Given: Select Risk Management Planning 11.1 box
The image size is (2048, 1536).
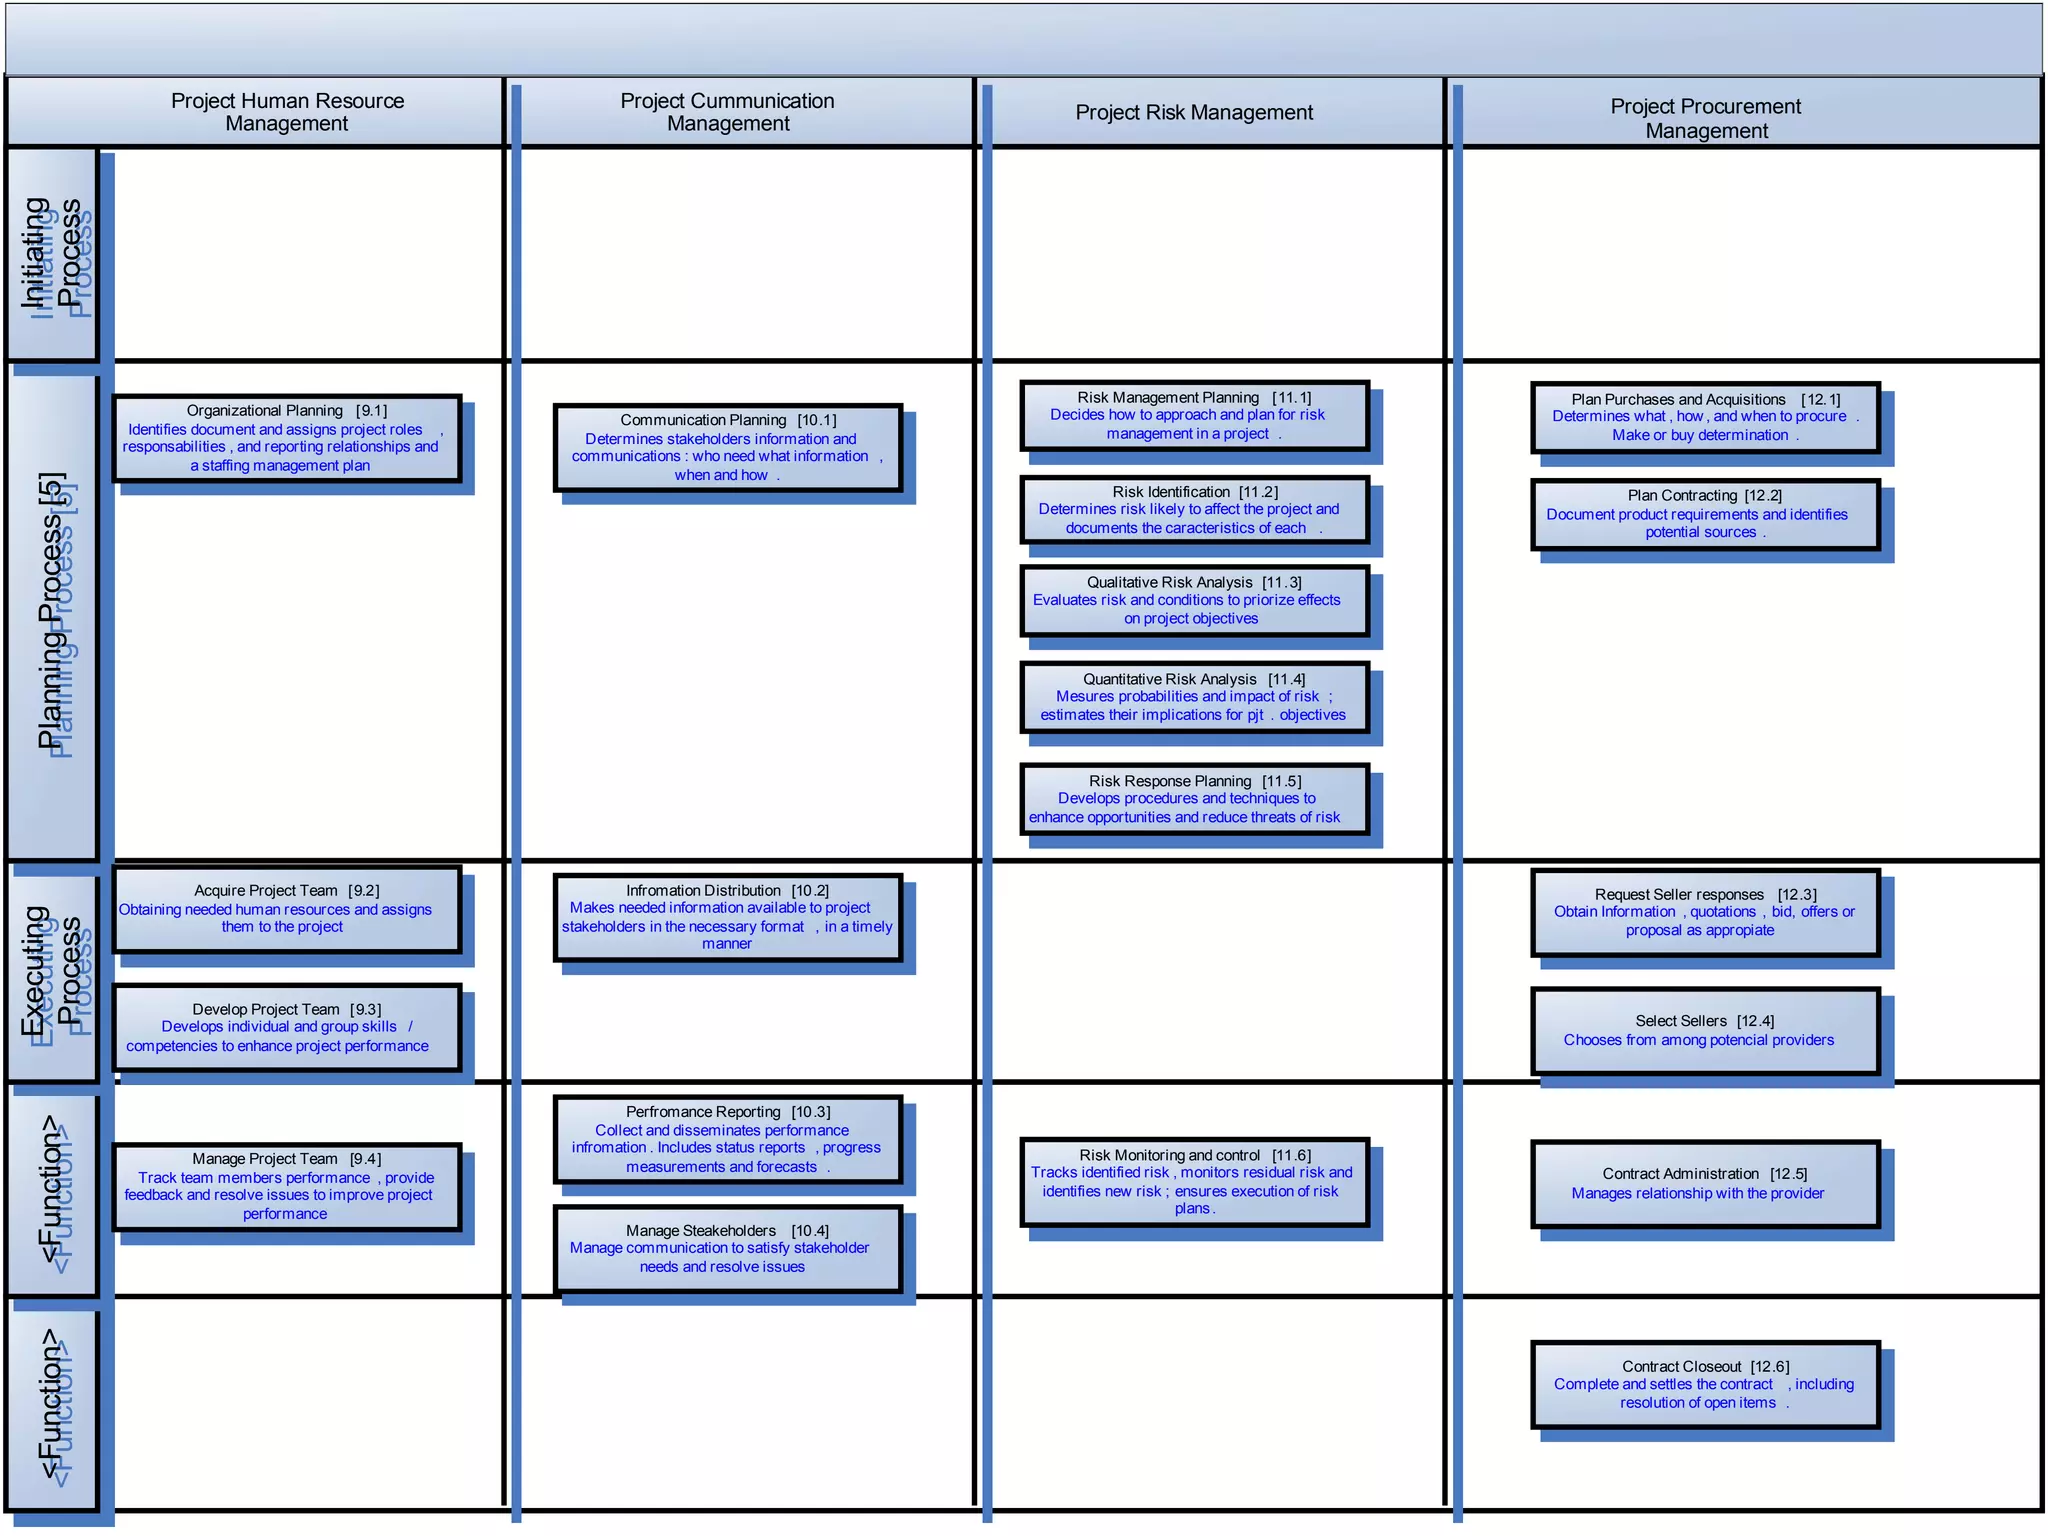Looking at the screenshot, I should point(1194,415).
